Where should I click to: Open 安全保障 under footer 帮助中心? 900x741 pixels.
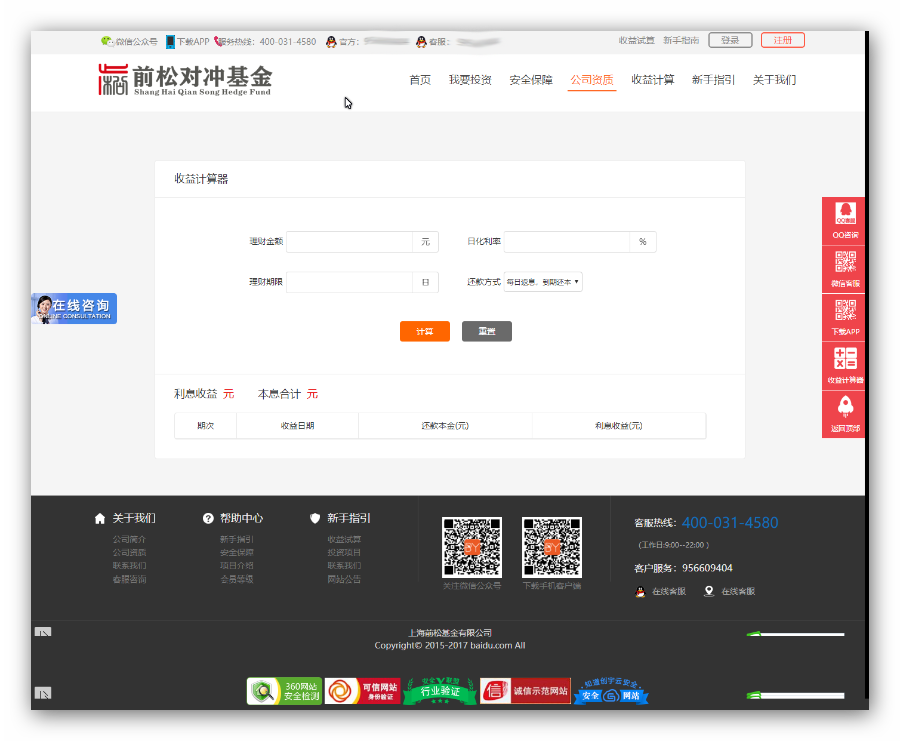point(236,553)
